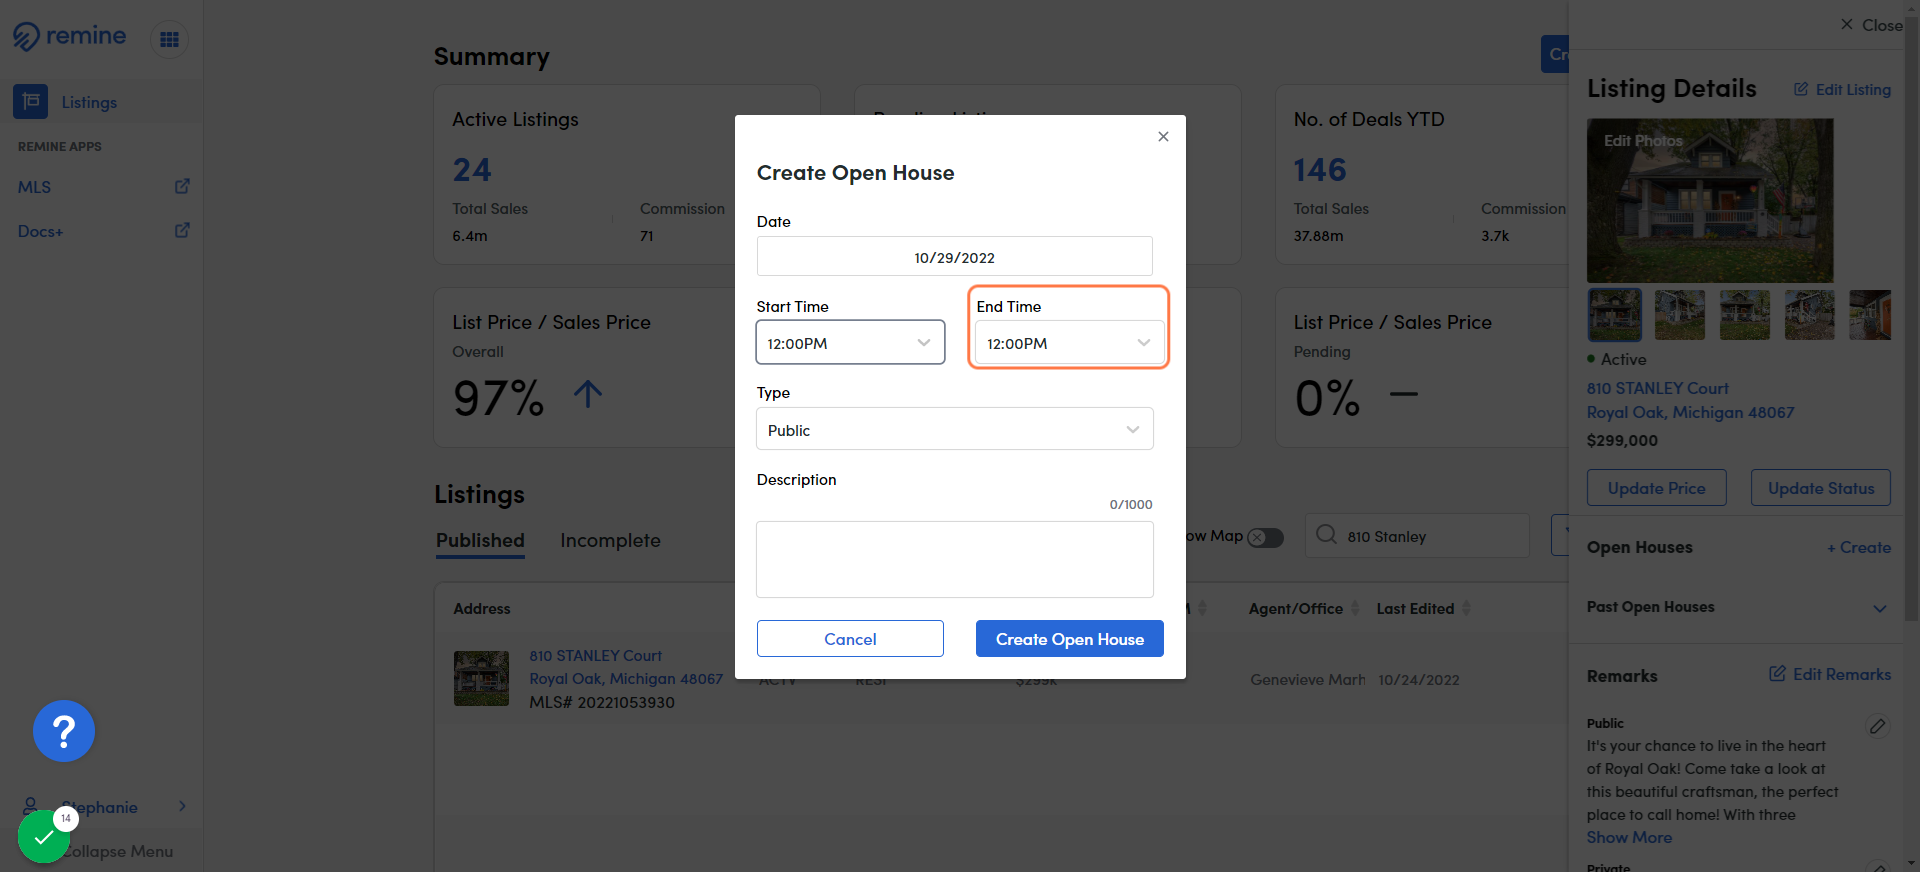This screenshot has height=872, width=1920.
Task: Toggle the Show Map switch
Action: coord(1265,537)
